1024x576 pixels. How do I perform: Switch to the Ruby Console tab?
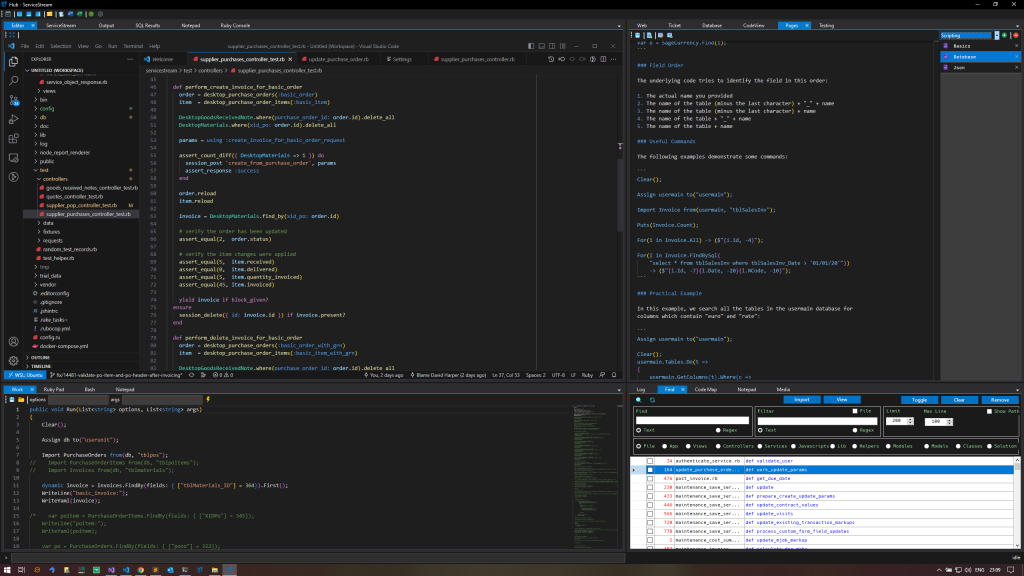tap(235, 25)
